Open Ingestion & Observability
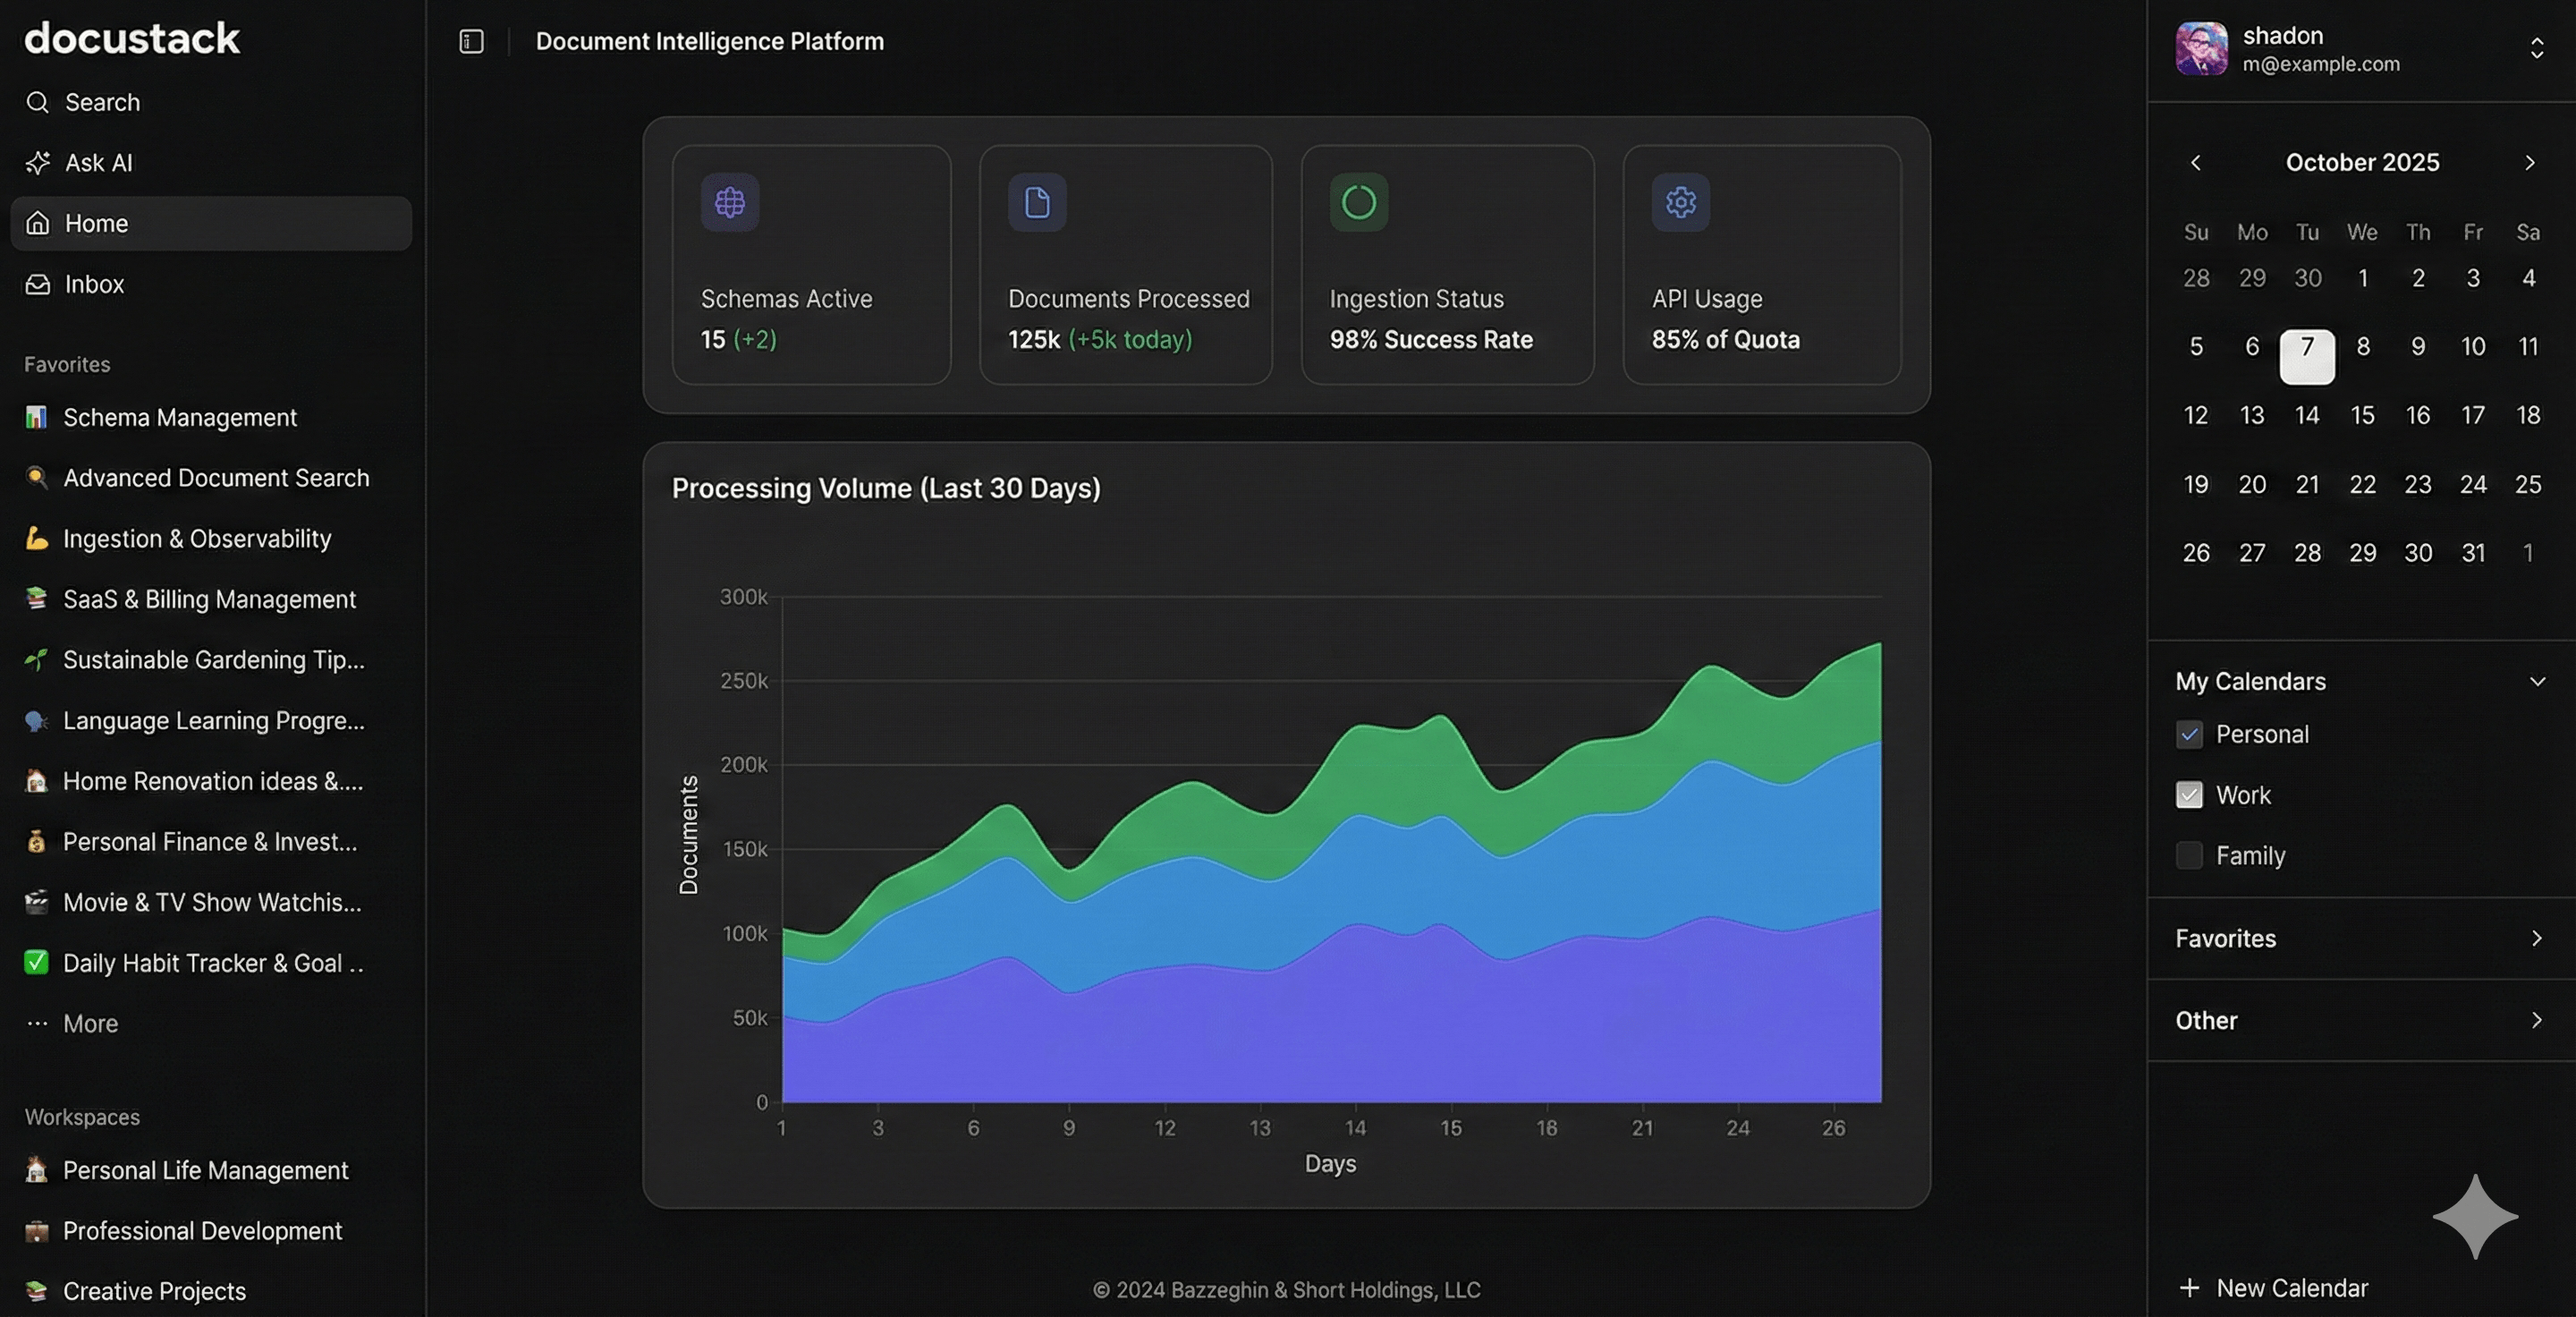2576x1317 pixels. click(197, 538)
